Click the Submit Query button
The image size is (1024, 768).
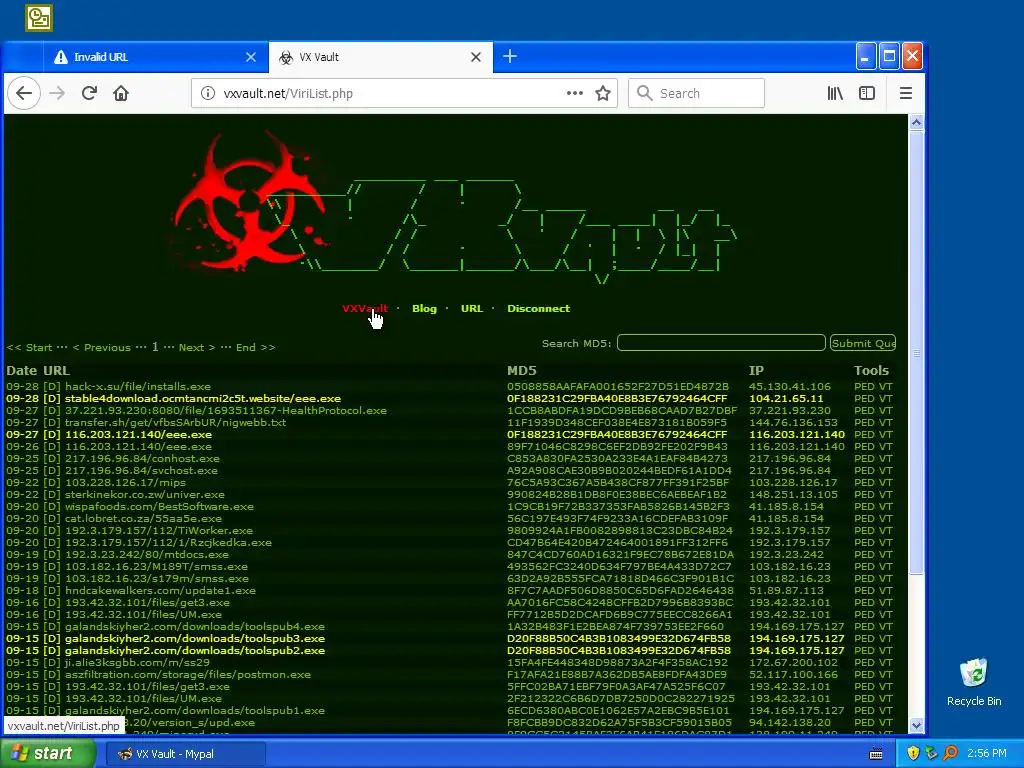pos(863,343)
